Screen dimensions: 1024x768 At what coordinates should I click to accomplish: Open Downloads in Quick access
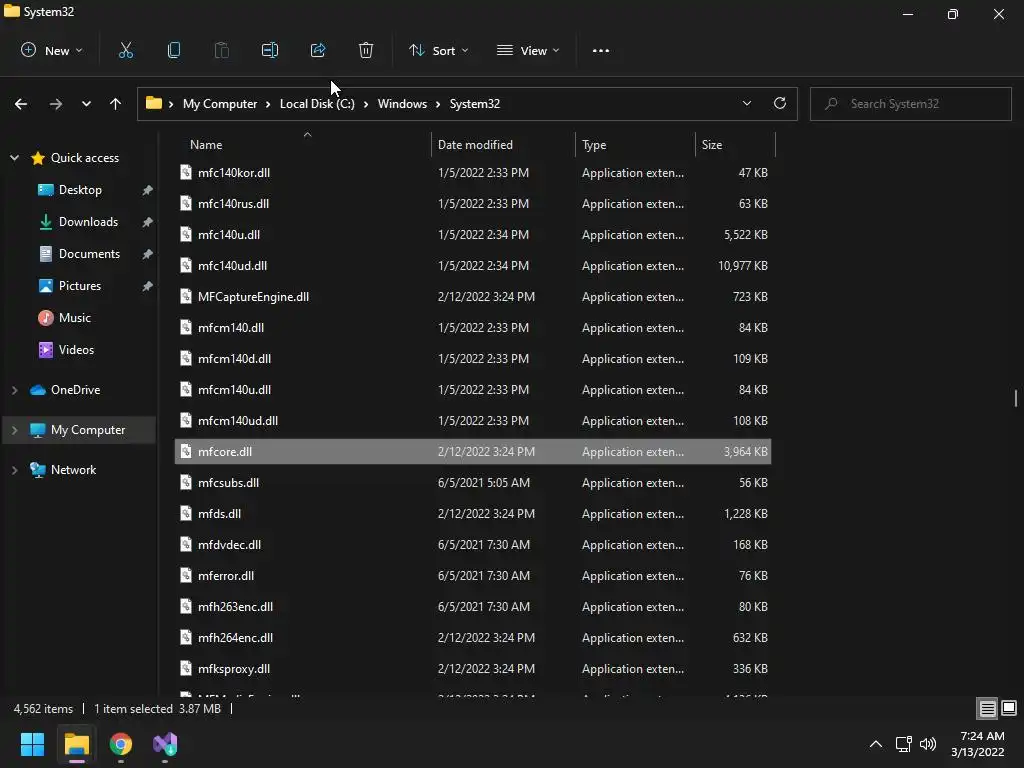[88, 222]
